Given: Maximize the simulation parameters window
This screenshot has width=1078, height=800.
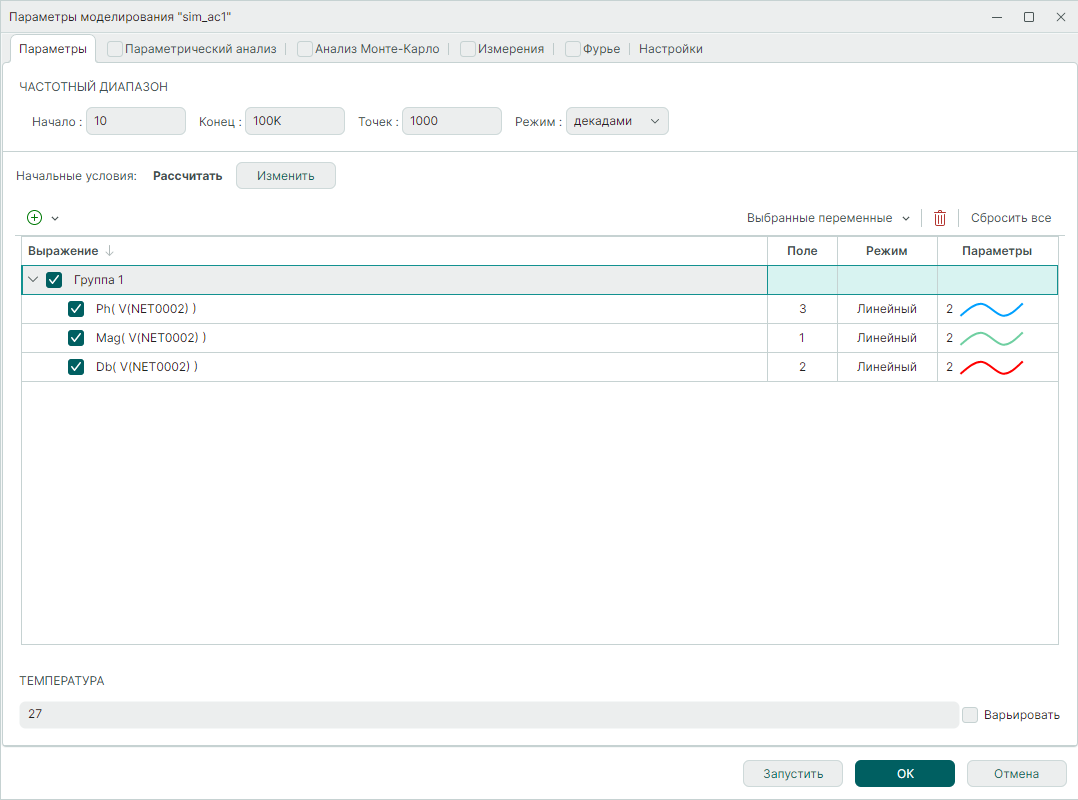Looking at the screenshot, I should click(1028, 17).
